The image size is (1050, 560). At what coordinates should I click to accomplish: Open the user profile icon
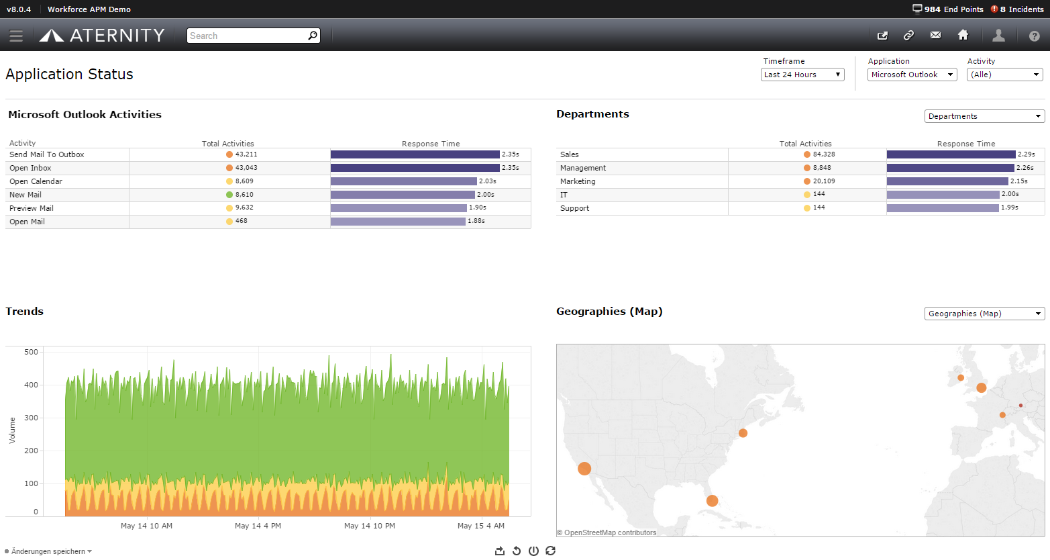pos(998,36)
